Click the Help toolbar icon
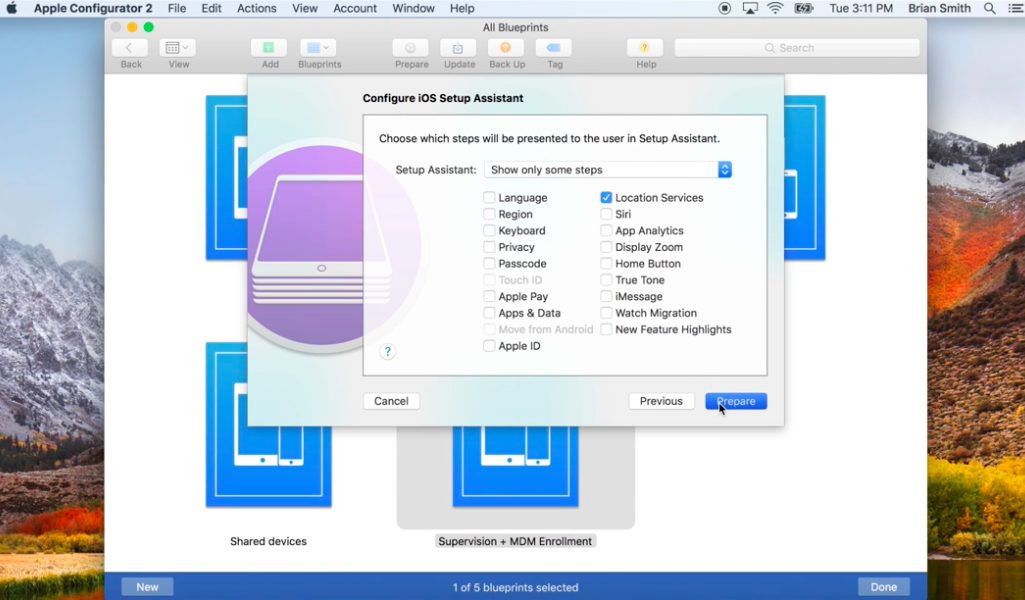 (645, 48)
